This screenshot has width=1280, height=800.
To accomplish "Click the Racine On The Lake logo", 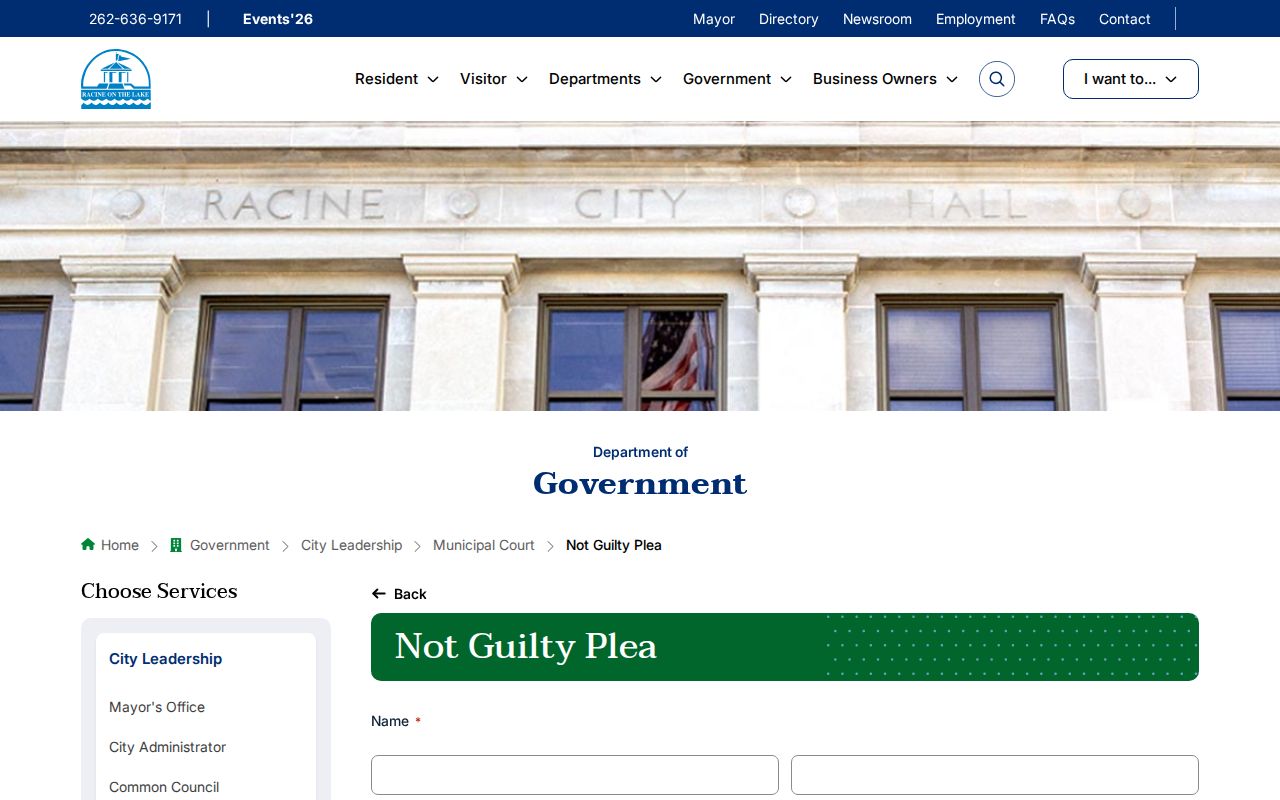I will [x=116, y=79].
